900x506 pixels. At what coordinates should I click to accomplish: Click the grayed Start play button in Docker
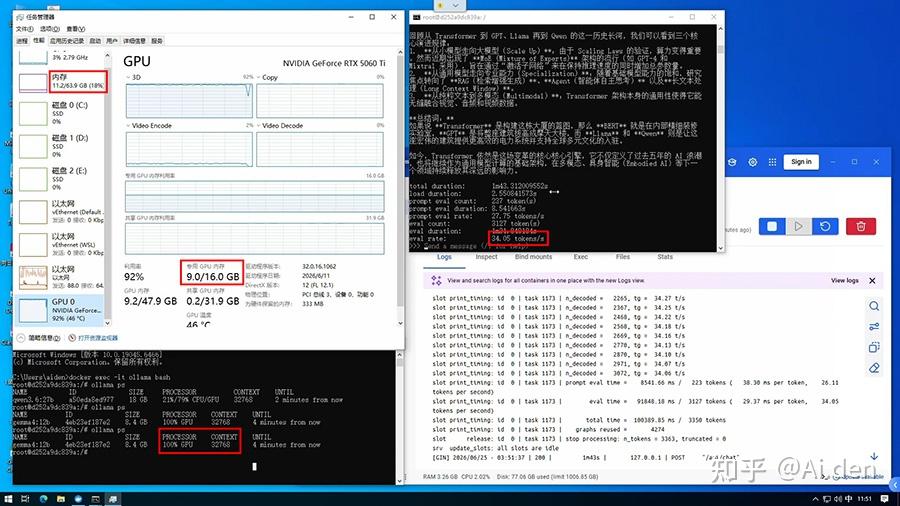tap(798, 226)
